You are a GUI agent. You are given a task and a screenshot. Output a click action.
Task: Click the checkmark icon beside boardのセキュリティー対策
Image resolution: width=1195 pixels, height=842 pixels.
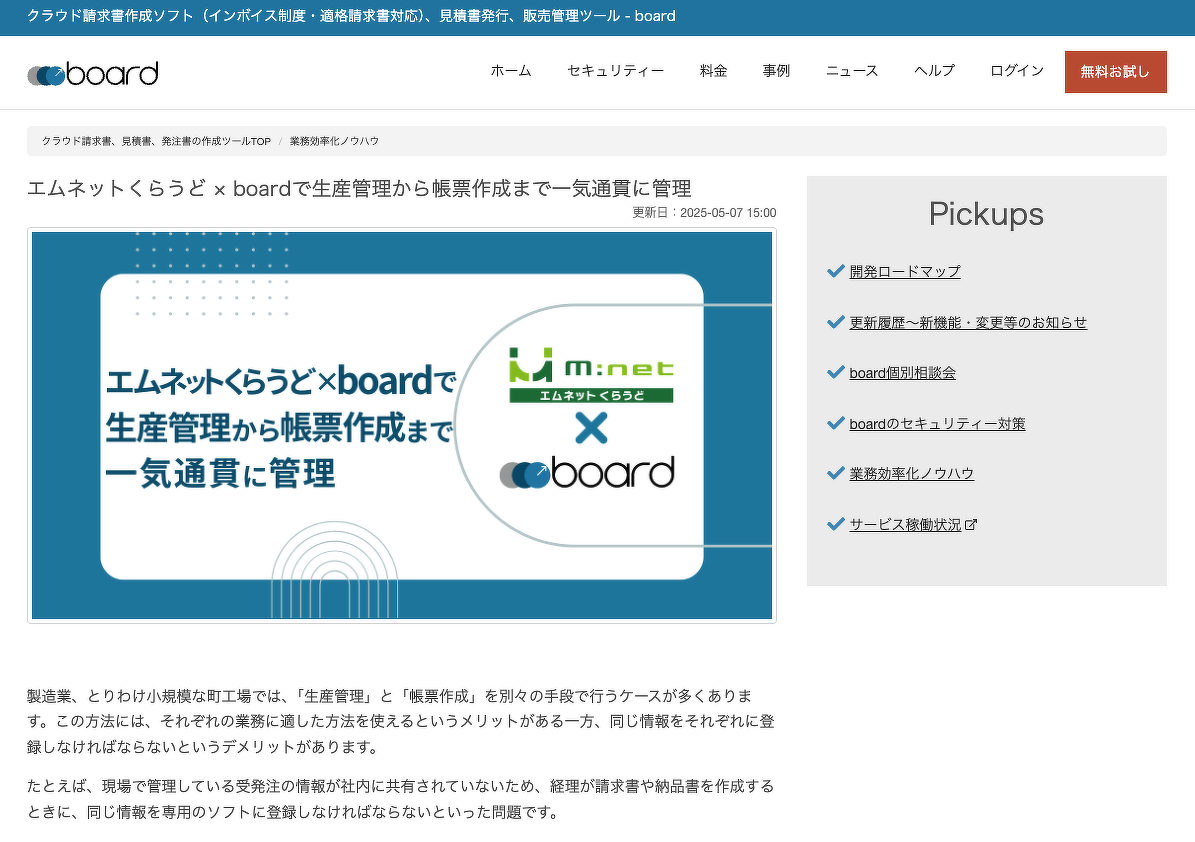click(x=835, y=423)
